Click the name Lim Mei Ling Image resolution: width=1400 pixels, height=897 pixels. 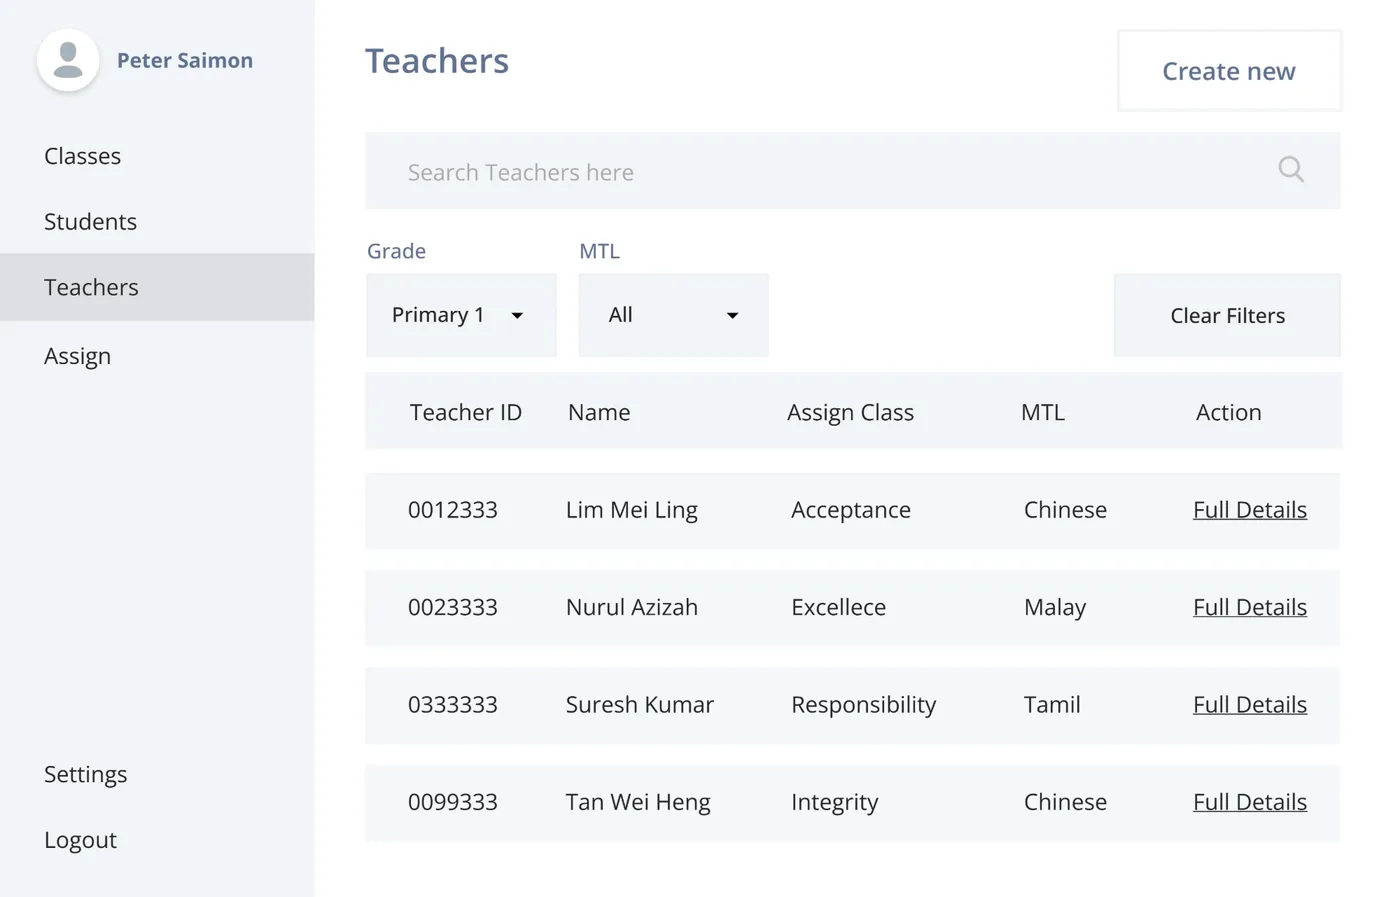(631, 510)
